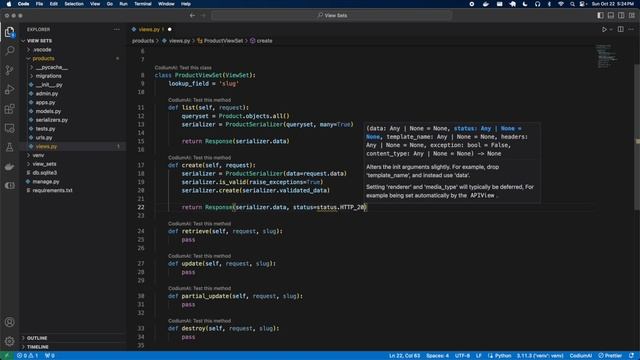The height and width of the screenshot is (360, 640).
Task: Click the editor minimap preview
Action: tap(607, 56)
